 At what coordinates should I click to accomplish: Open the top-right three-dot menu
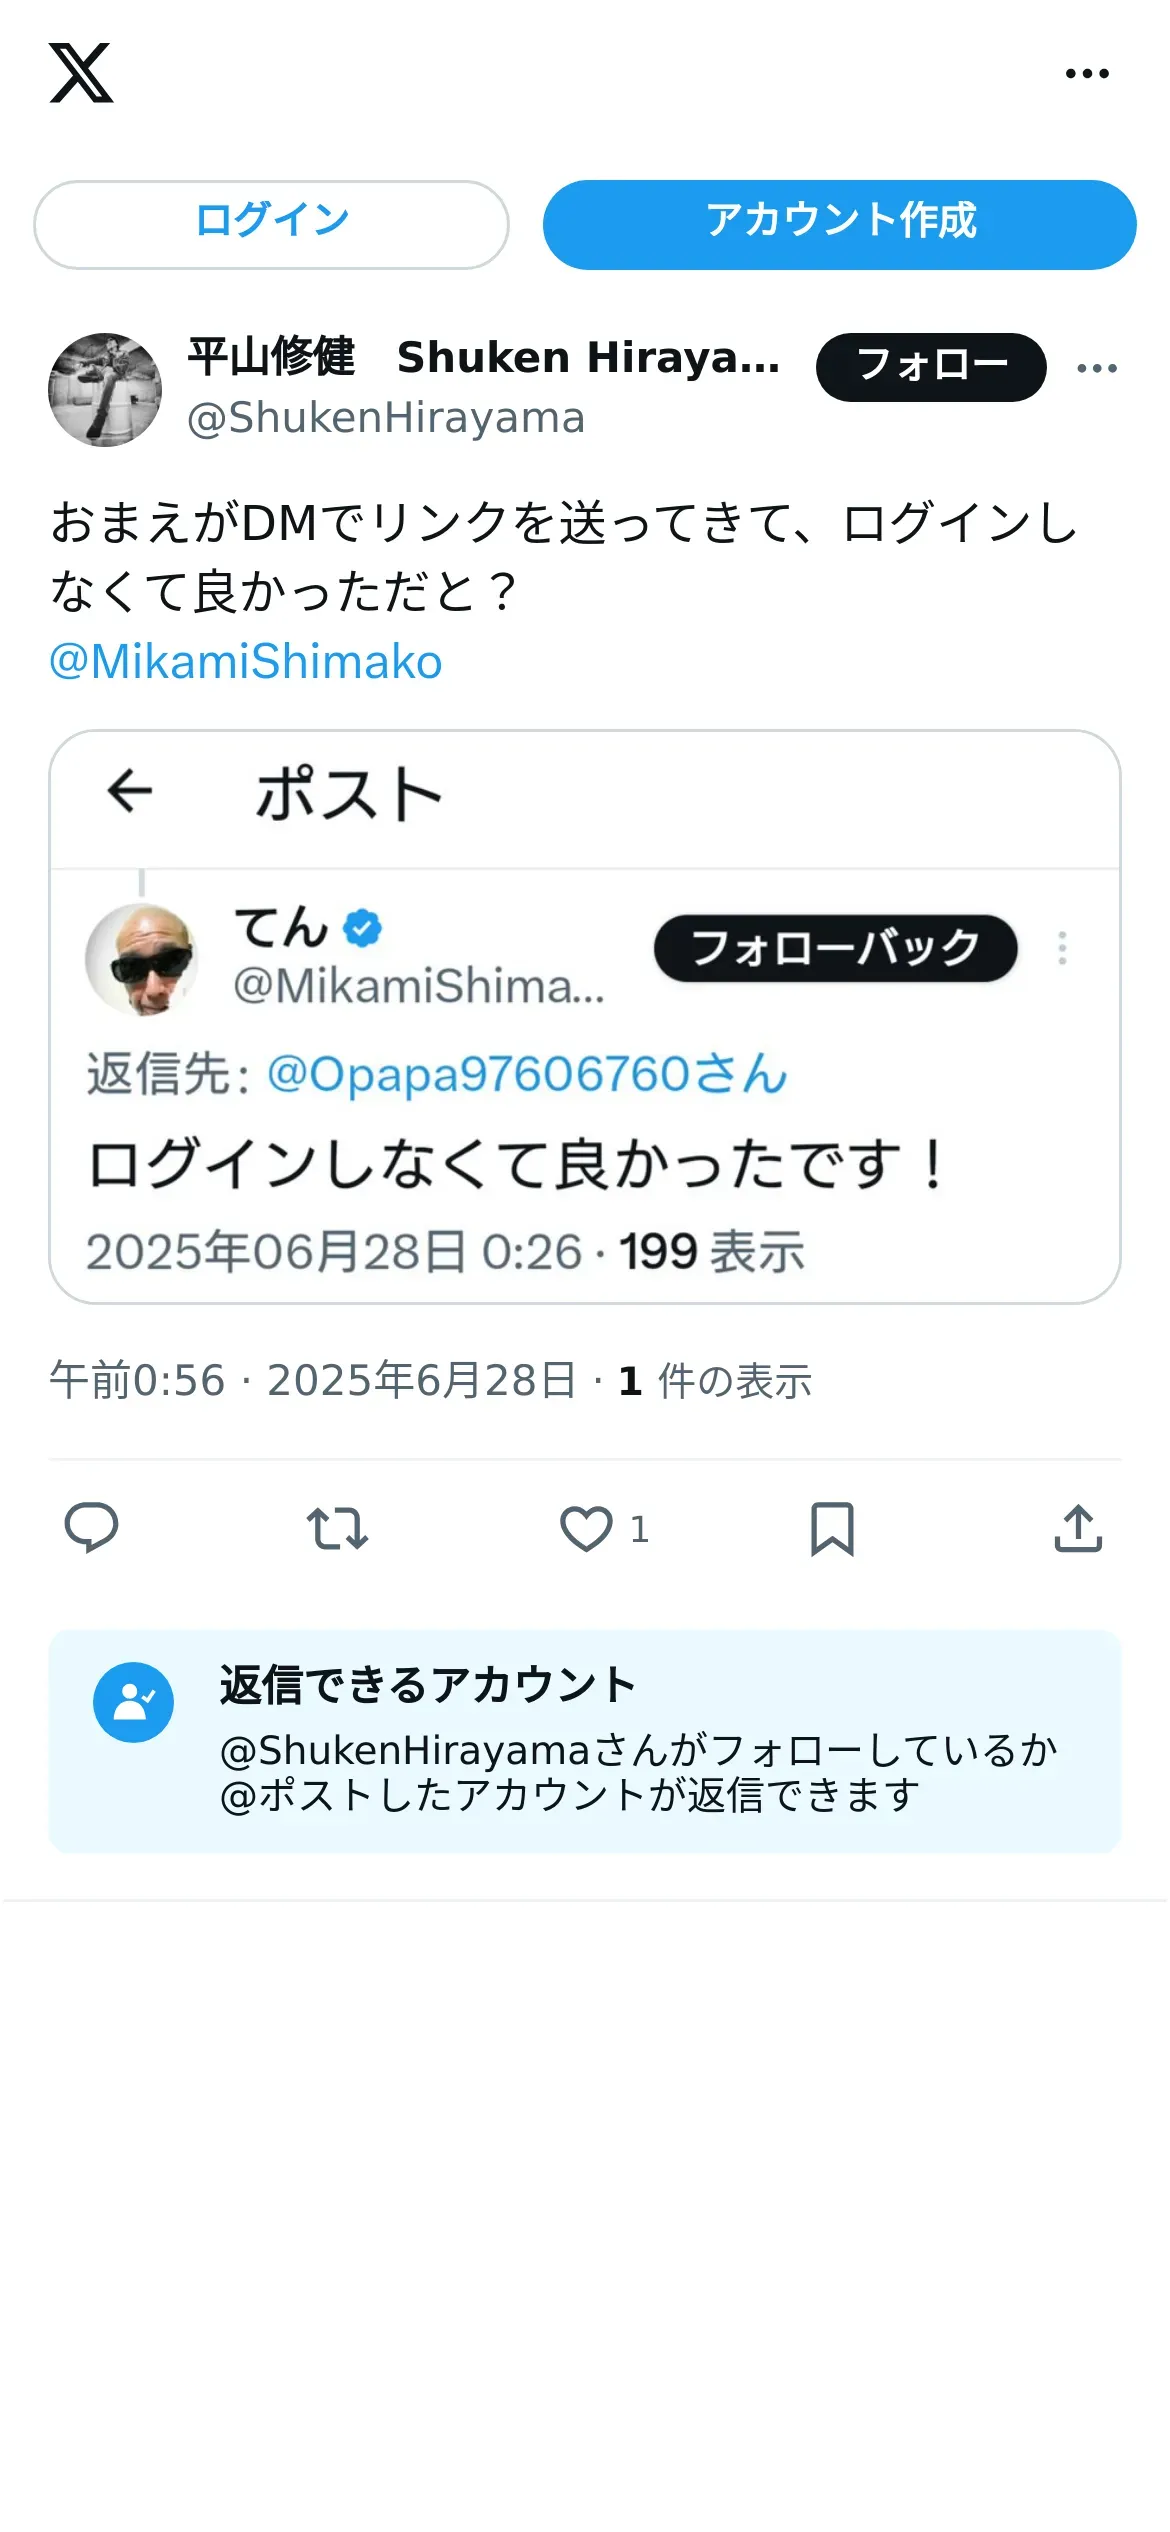1087,74
